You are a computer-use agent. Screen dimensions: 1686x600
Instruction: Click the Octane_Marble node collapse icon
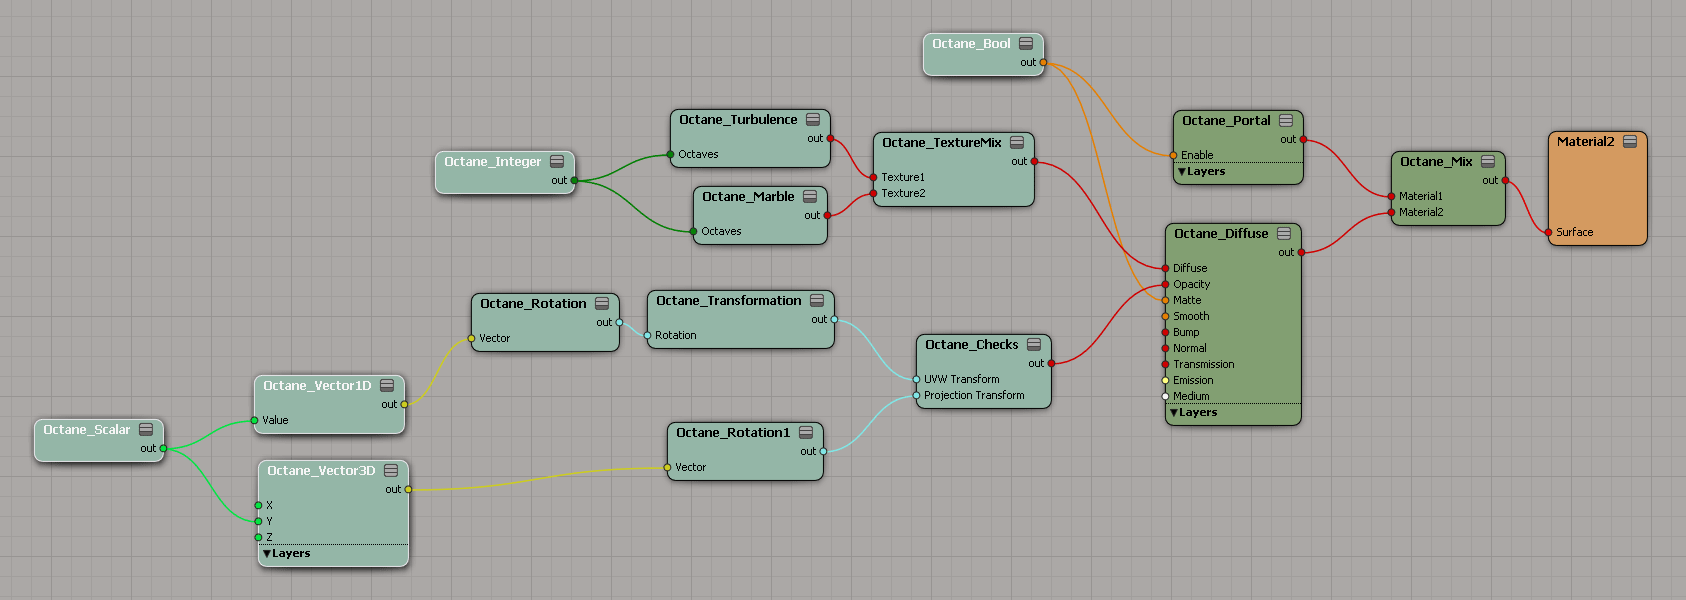[810, 196]
